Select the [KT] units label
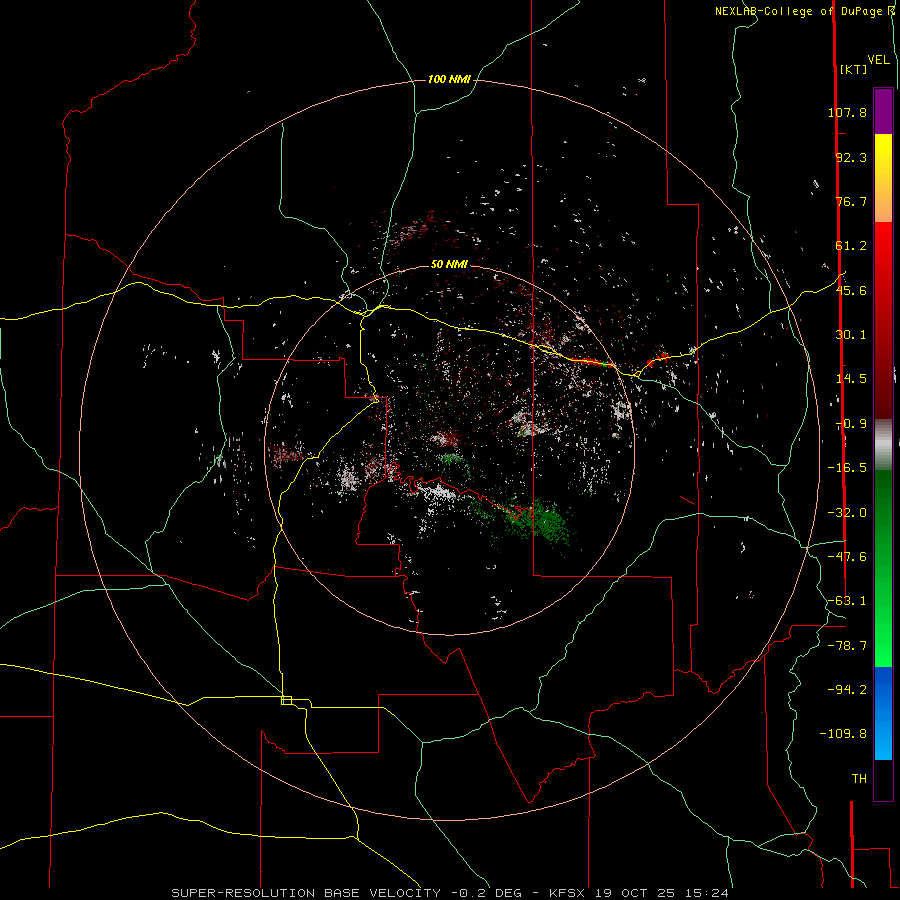This screenshot has width=900, height=900. tap(854, 69)
